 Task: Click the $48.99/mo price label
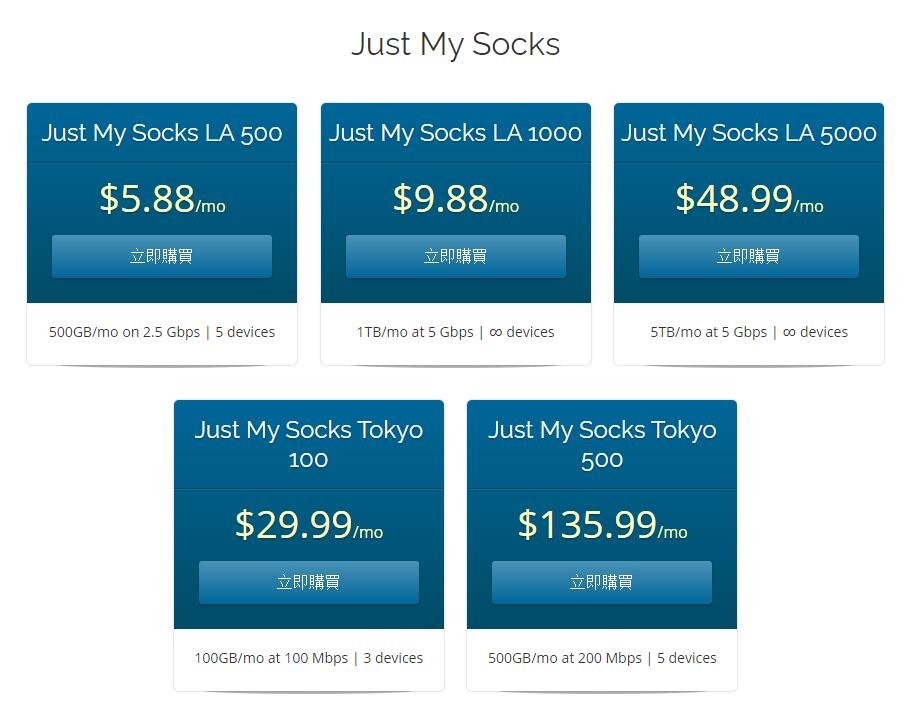748,199
